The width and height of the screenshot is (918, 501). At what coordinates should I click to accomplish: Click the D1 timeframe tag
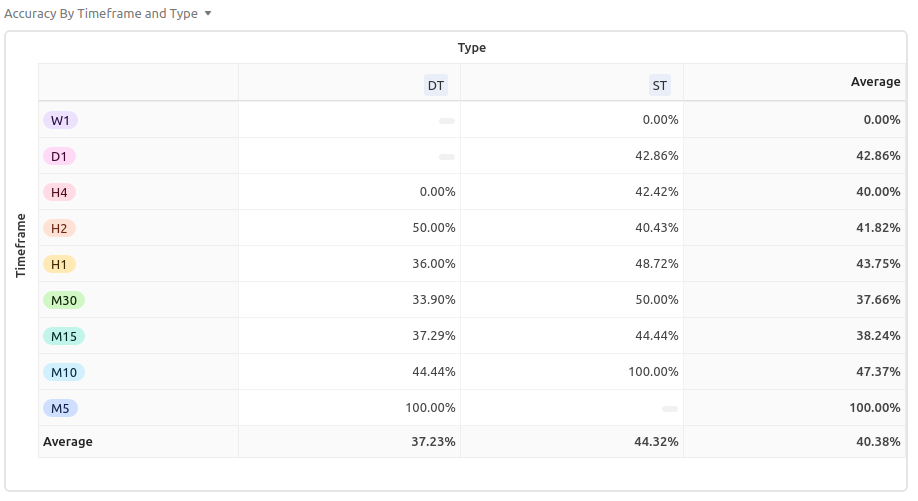point(60,156)
